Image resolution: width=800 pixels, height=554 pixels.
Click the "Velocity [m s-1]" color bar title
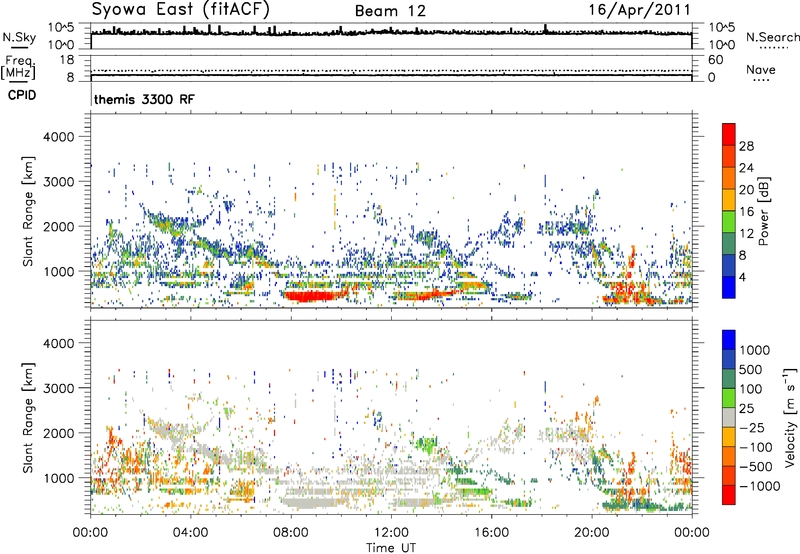pyautogui.click(x=791, y=417)
